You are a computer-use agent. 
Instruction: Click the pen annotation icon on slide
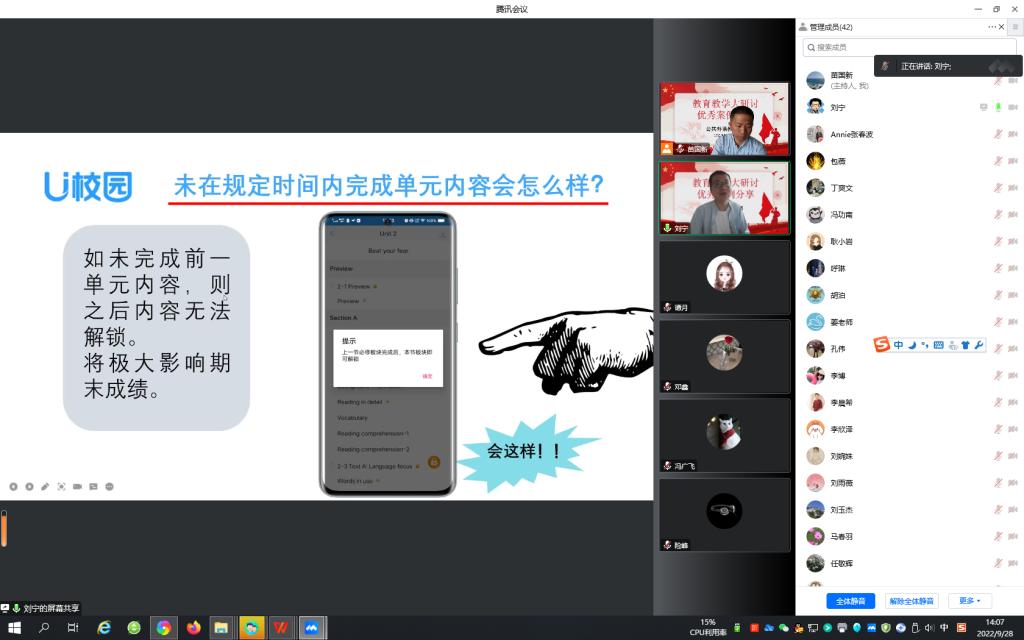point(45,487)
